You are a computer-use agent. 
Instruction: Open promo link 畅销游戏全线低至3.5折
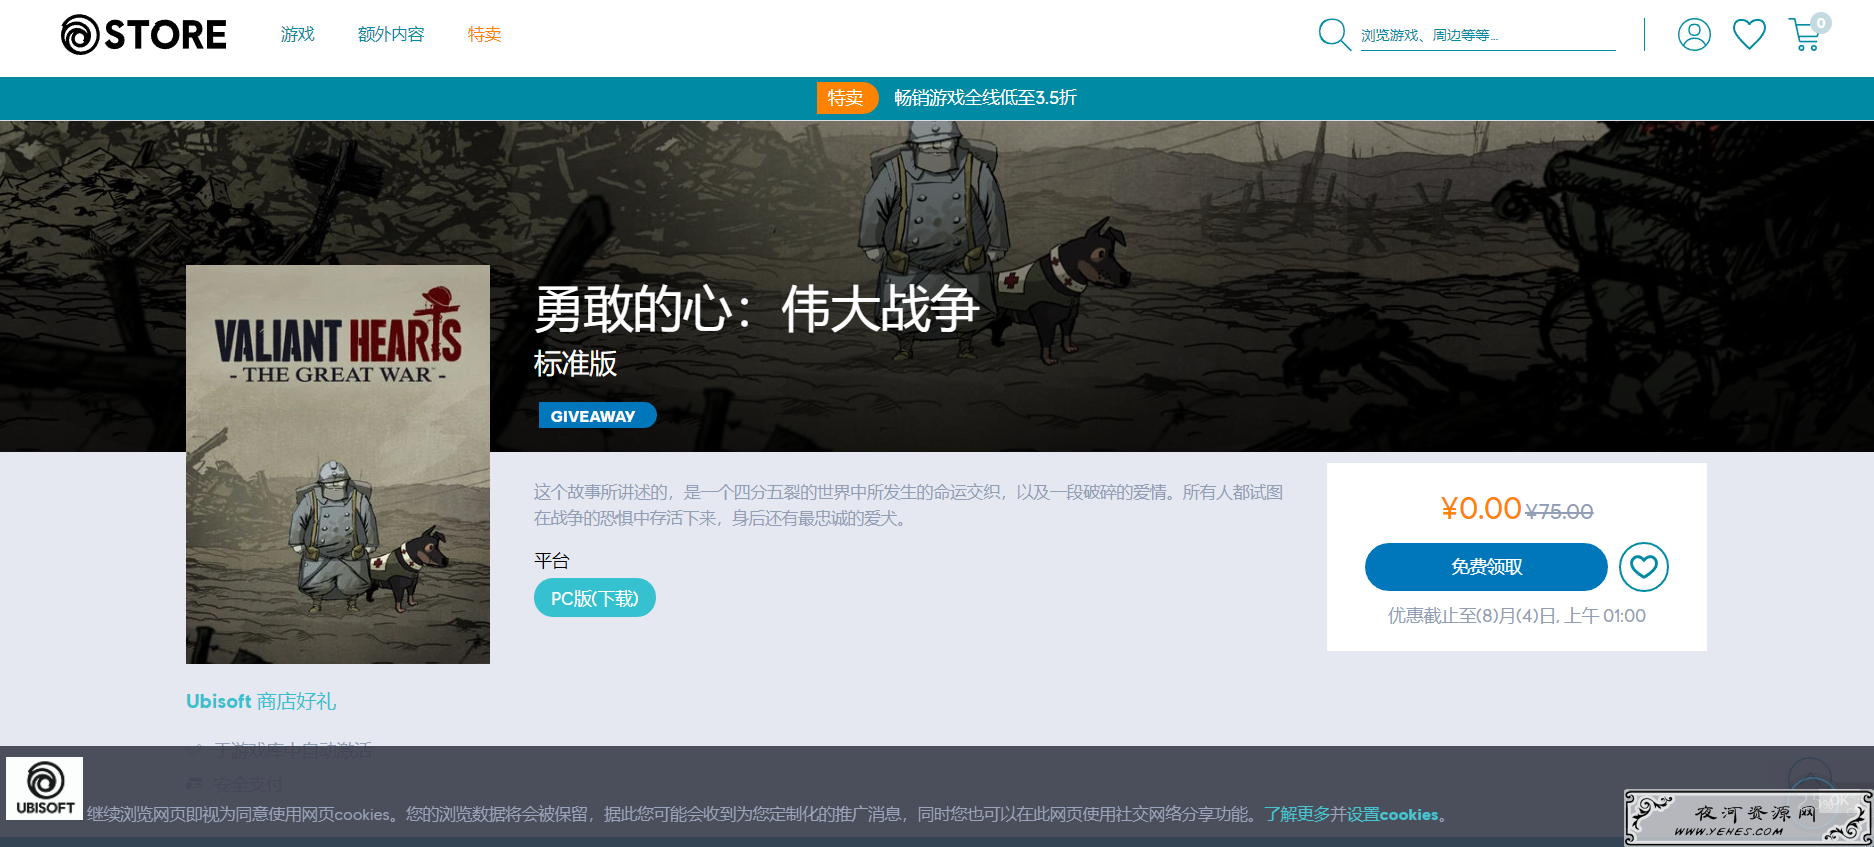[985, 98]
